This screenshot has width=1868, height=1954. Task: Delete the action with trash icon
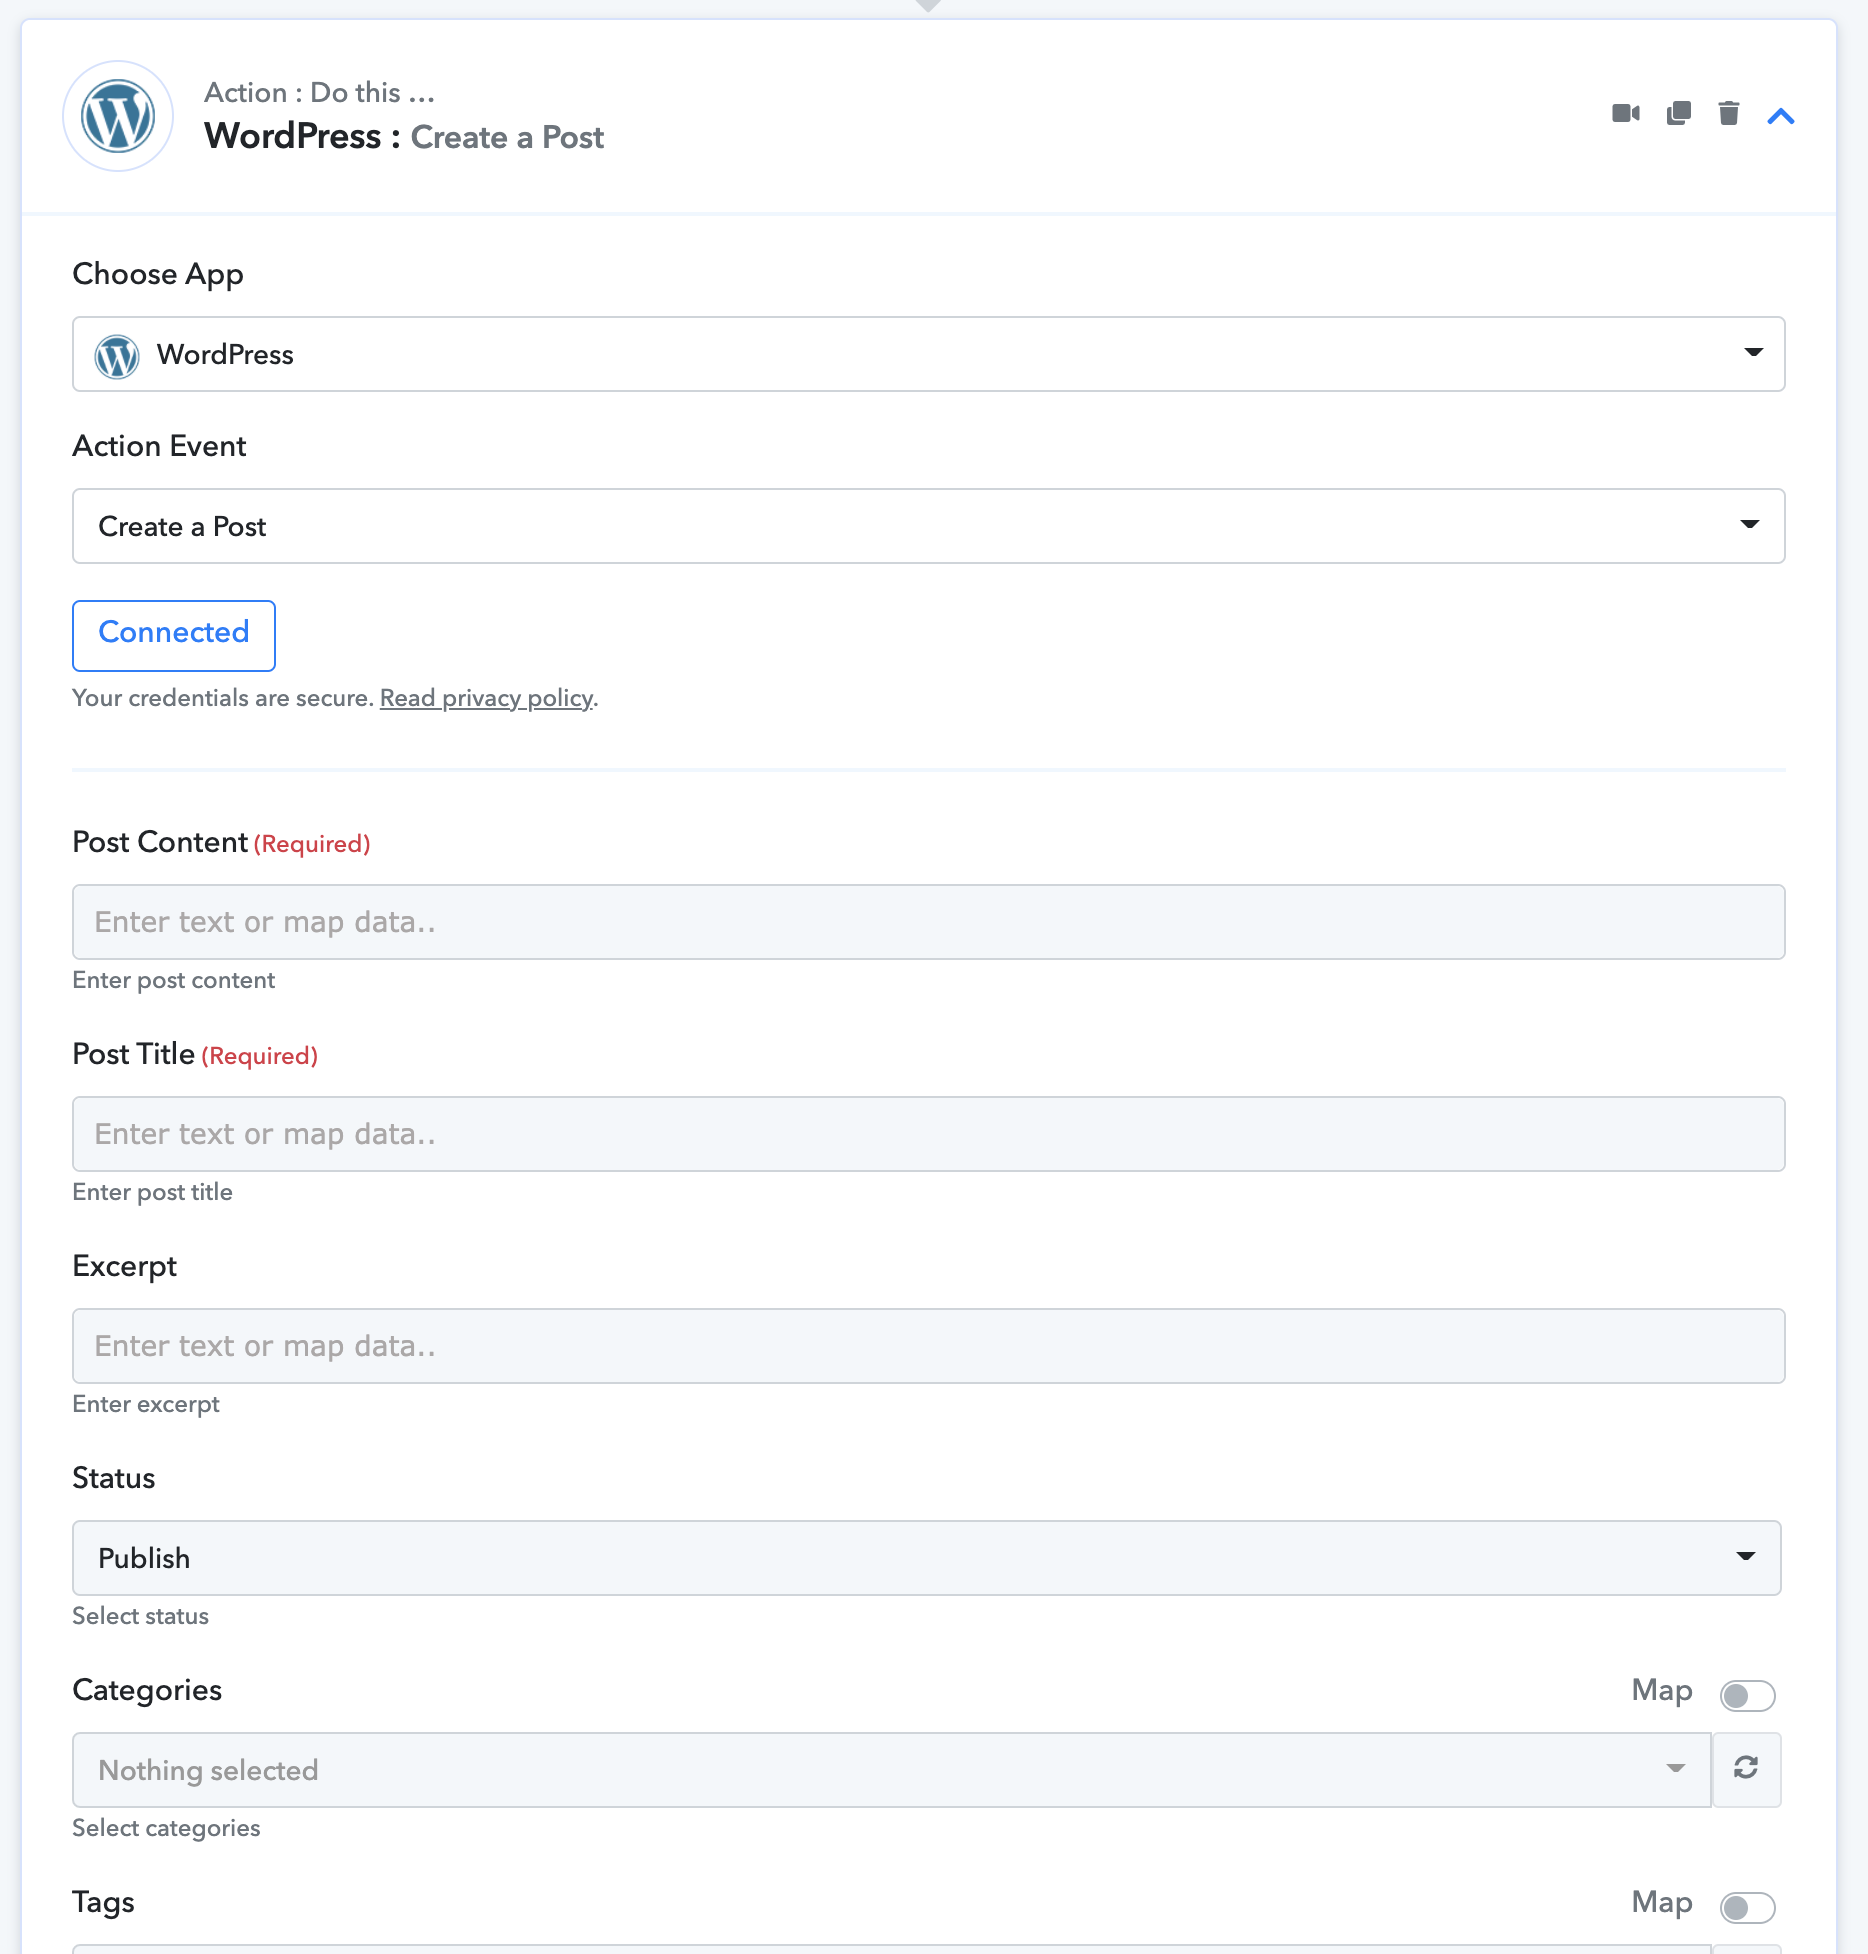(x=1729, y=114)
